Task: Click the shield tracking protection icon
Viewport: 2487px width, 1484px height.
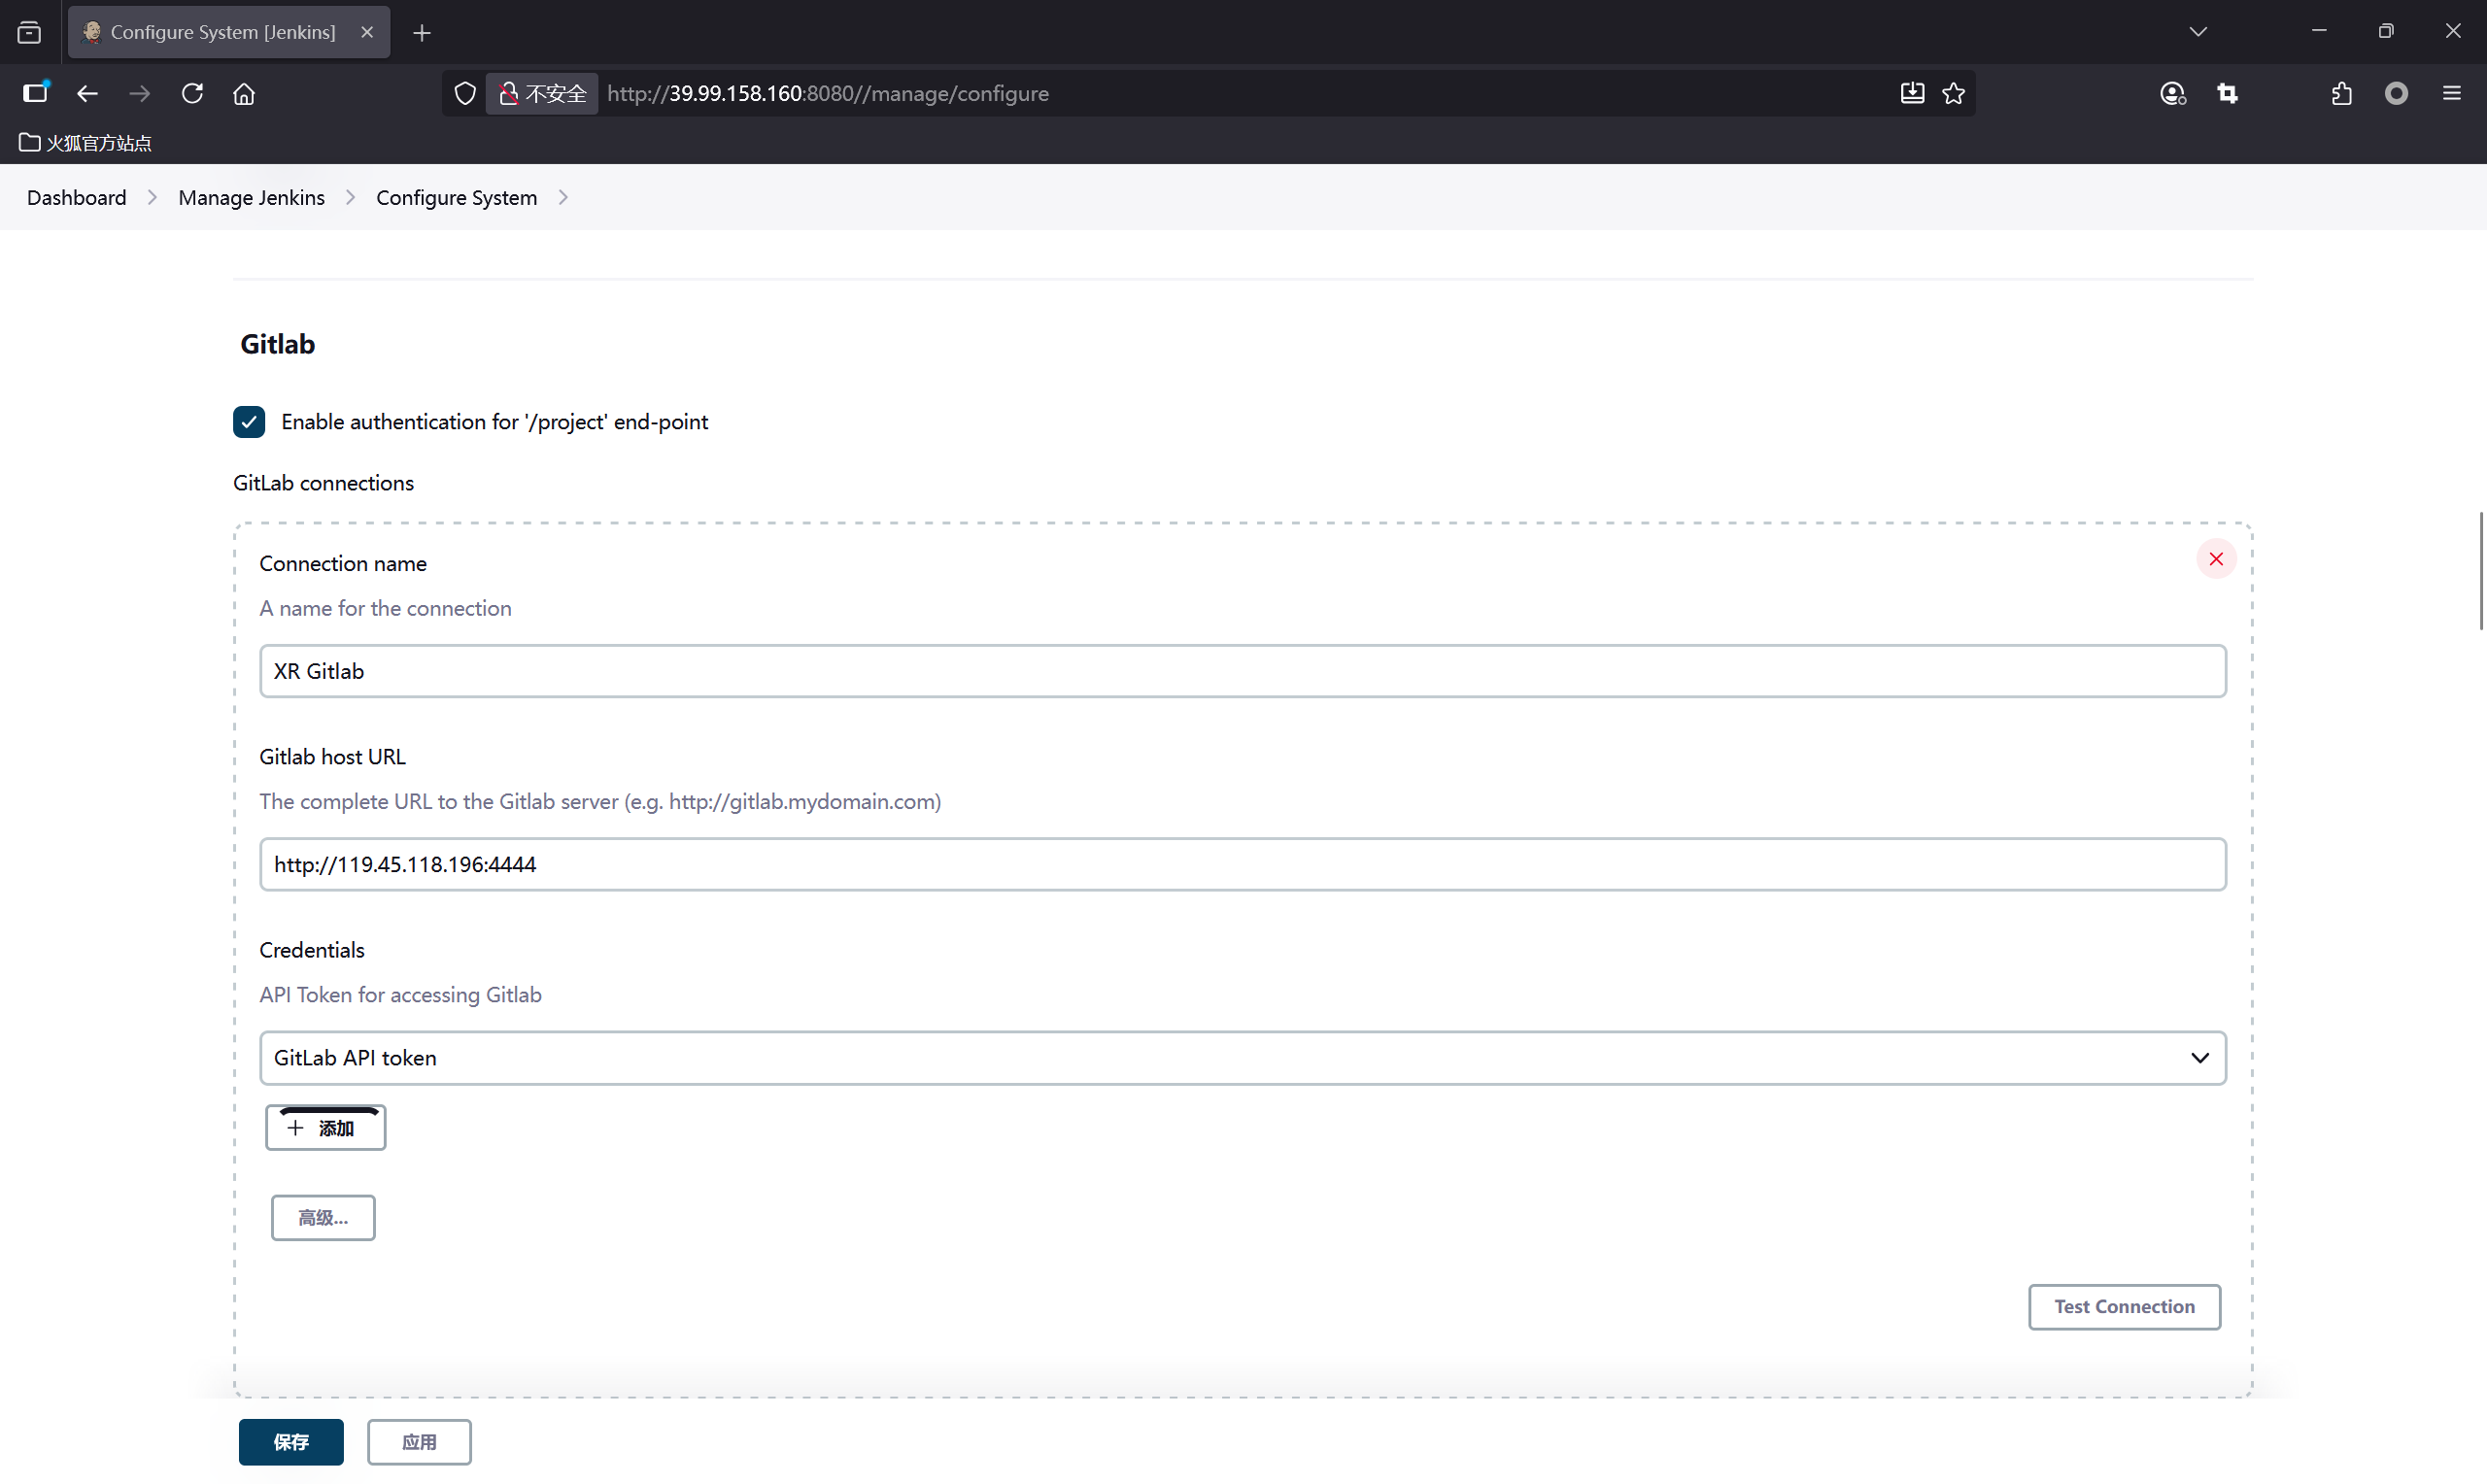Action: click(x=465, y=93)
